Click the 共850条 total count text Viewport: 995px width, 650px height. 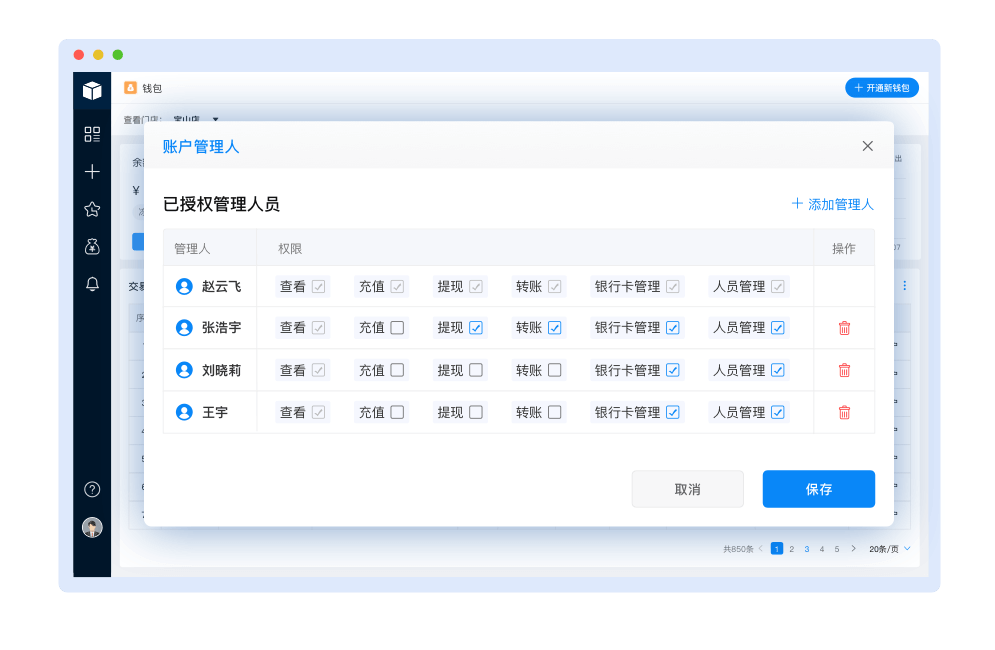[x=738, y=549]
